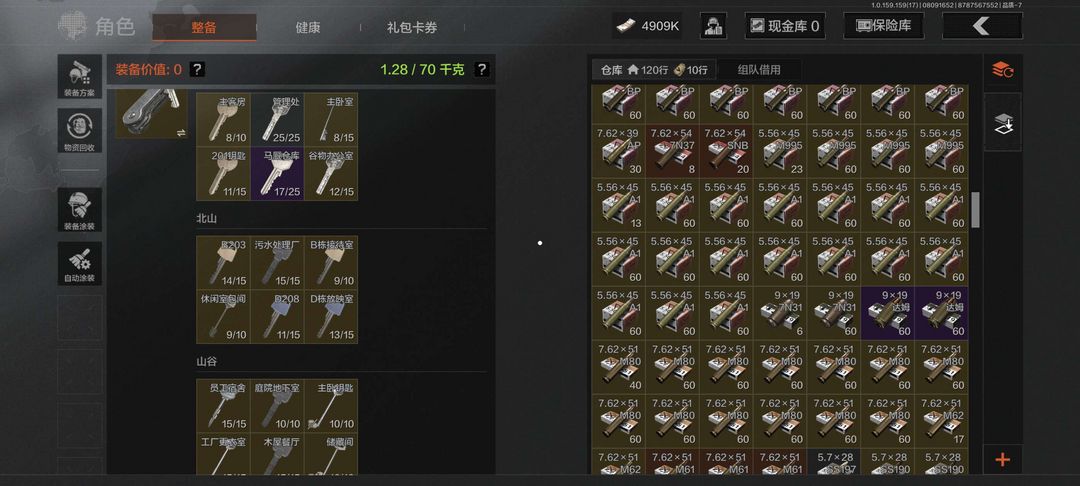Click the character profile icon beside 4909K
Screen dimensions: 1080x486
[714, 26]
